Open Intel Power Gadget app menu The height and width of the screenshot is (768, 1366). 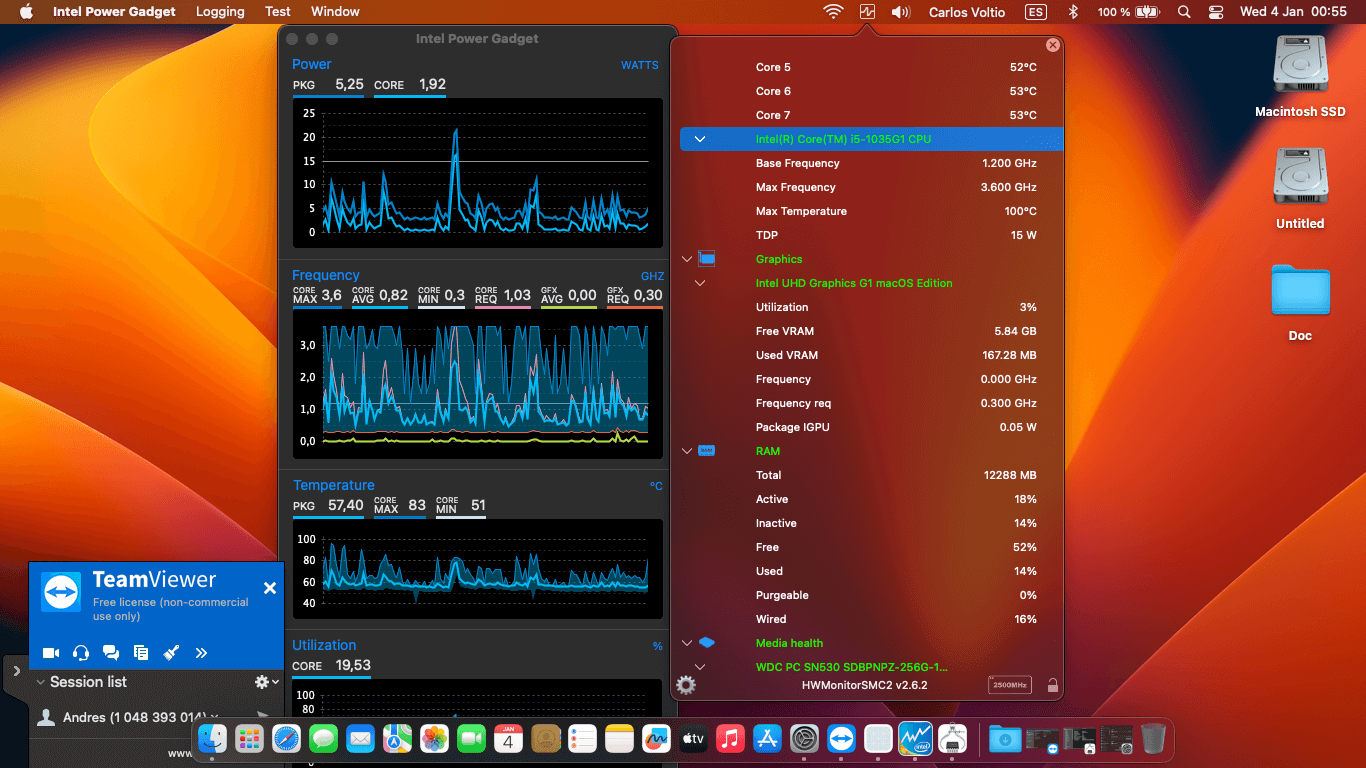coord(114,12)
